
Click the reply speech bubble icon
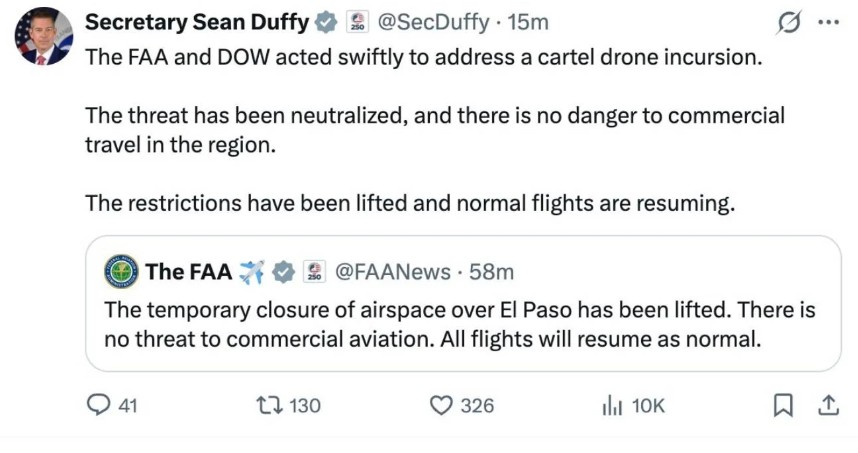click(99, 405)
